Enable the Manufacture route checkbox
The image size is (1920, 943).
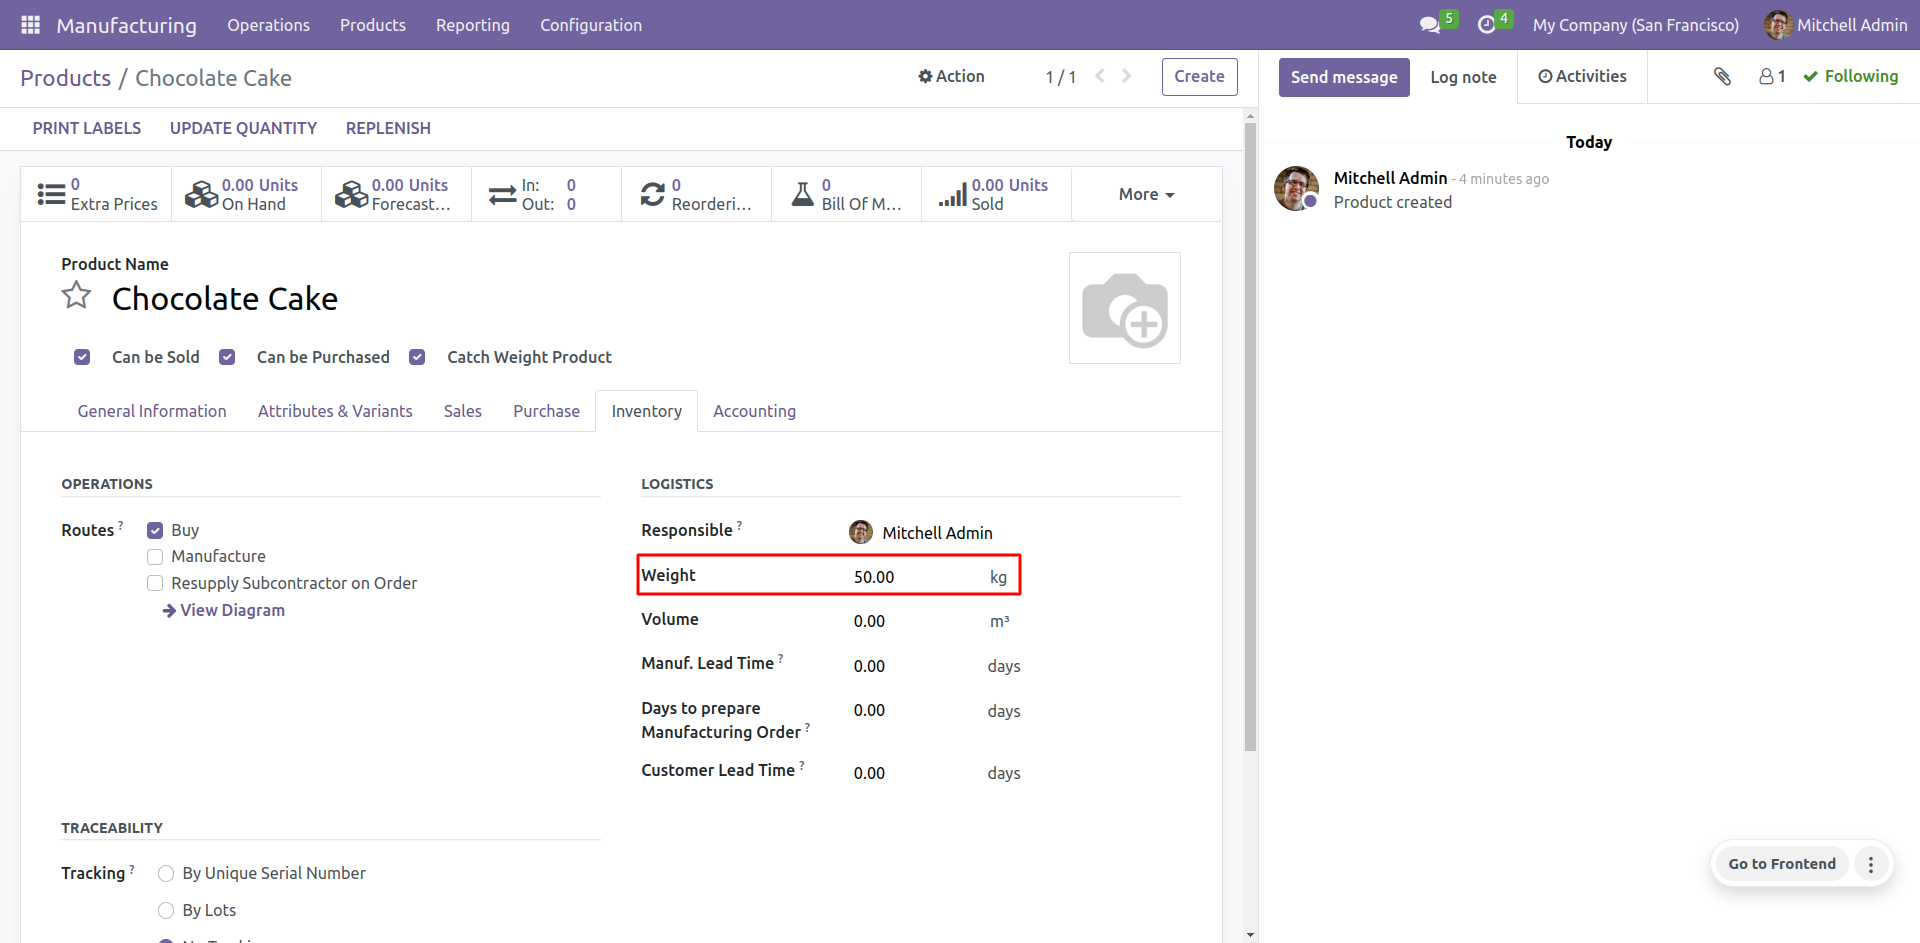(155, 557)
